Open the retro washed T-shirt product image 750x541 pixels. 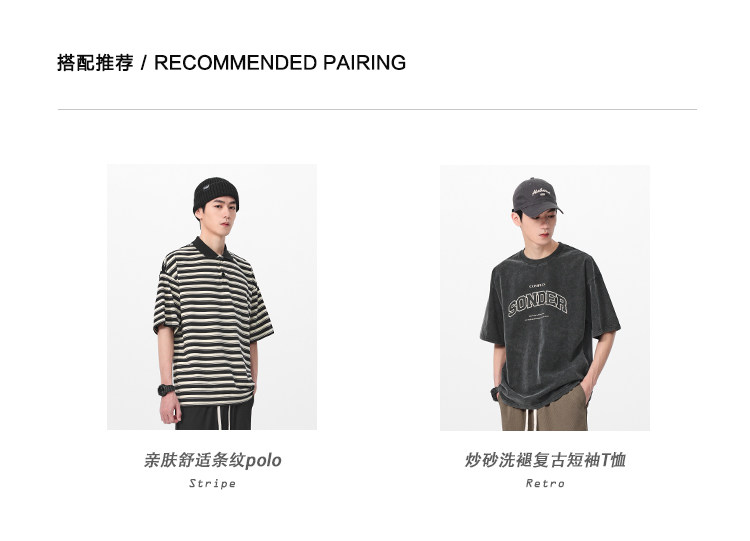click(x=545, y=298)
